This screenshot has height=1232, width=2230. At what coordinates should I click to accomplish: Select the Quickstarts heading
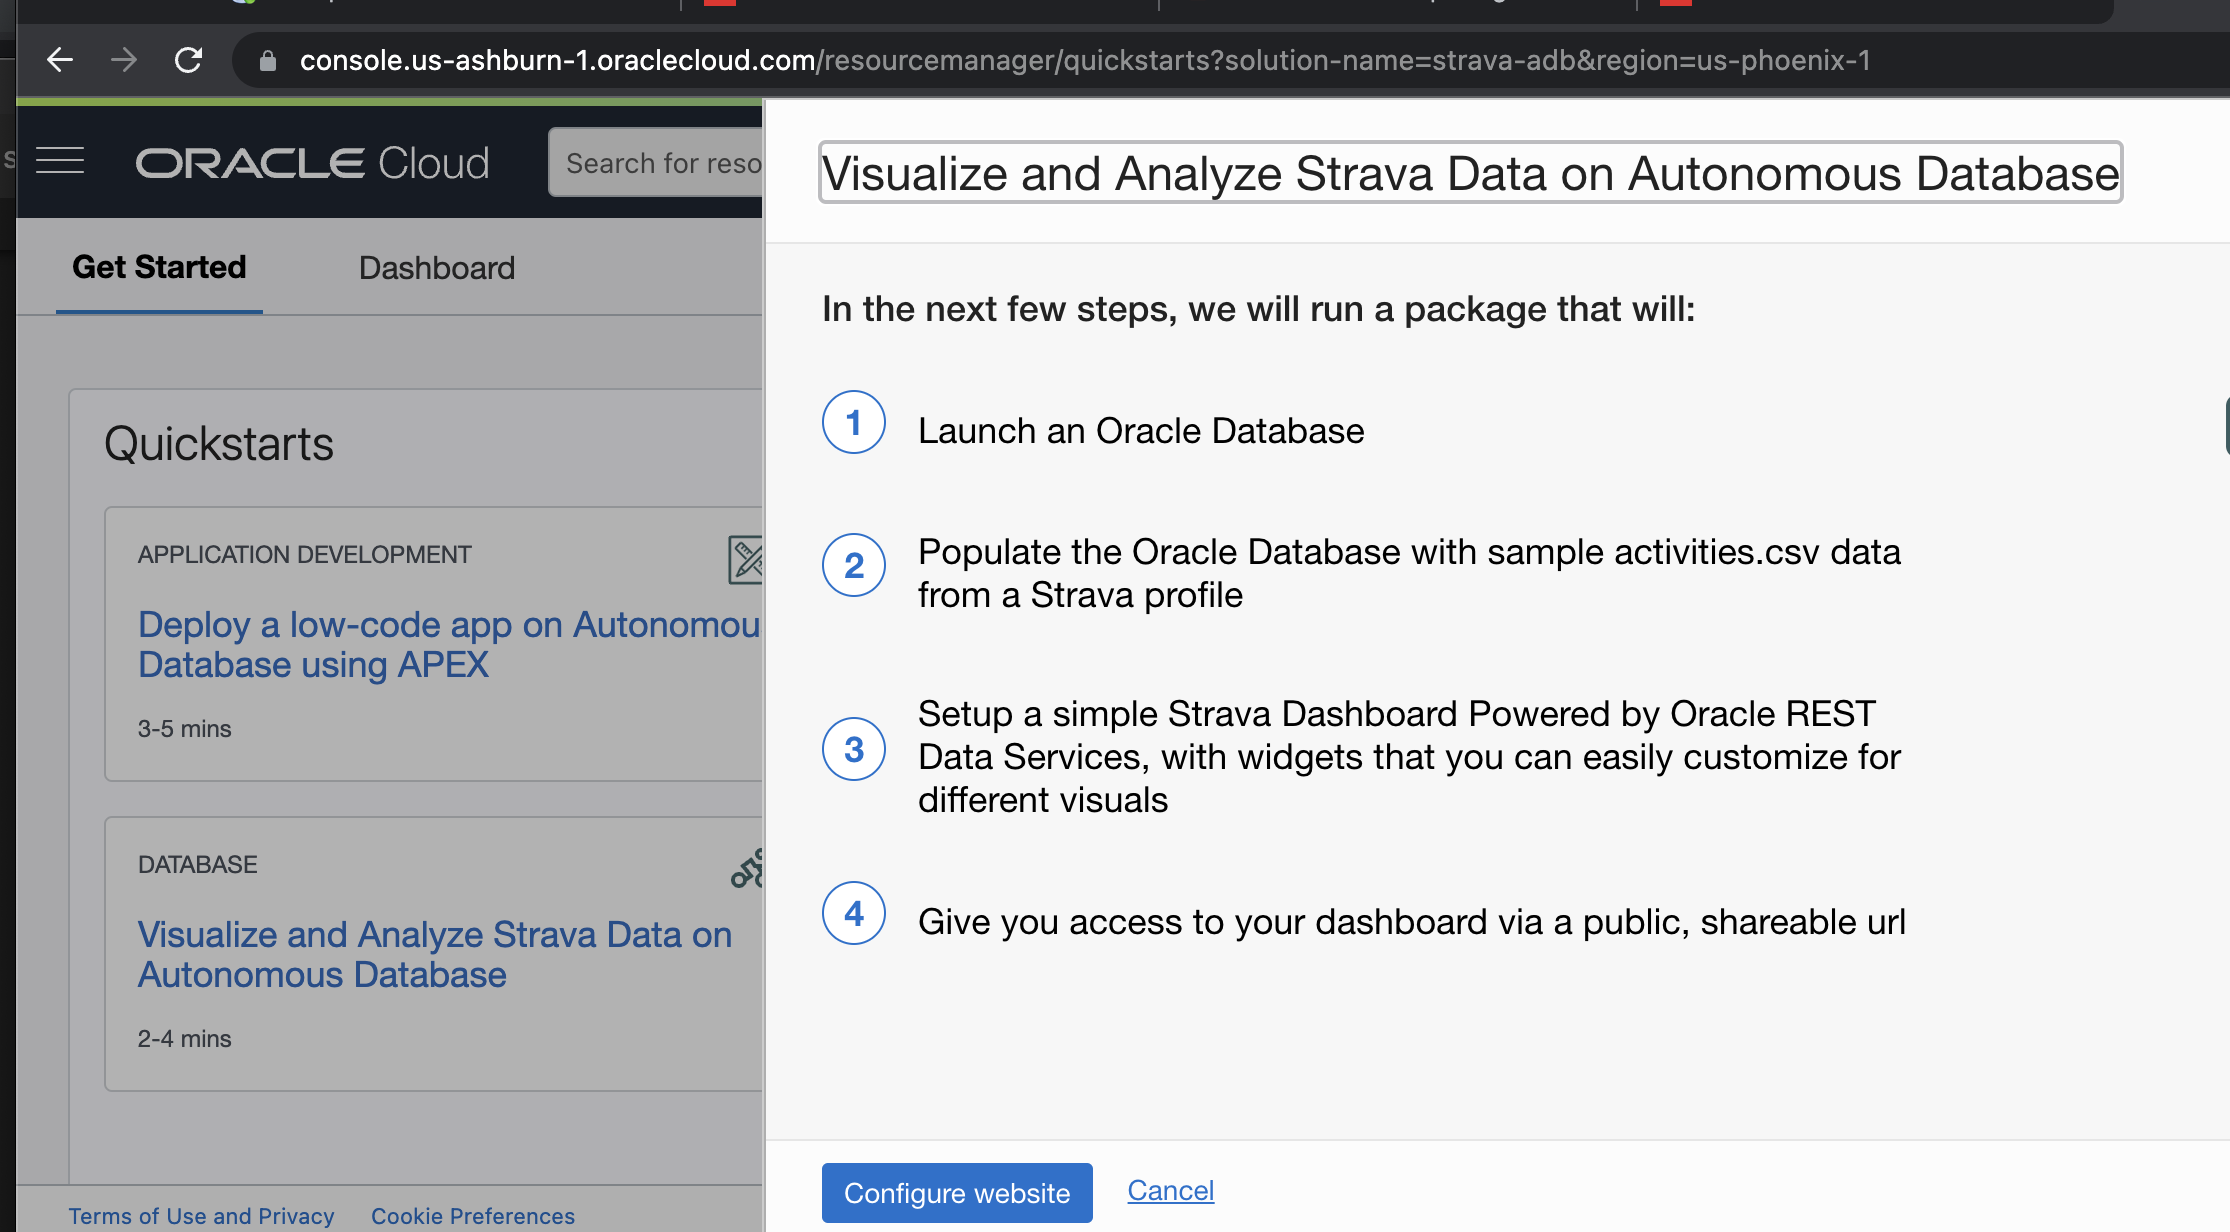point(219,444)
